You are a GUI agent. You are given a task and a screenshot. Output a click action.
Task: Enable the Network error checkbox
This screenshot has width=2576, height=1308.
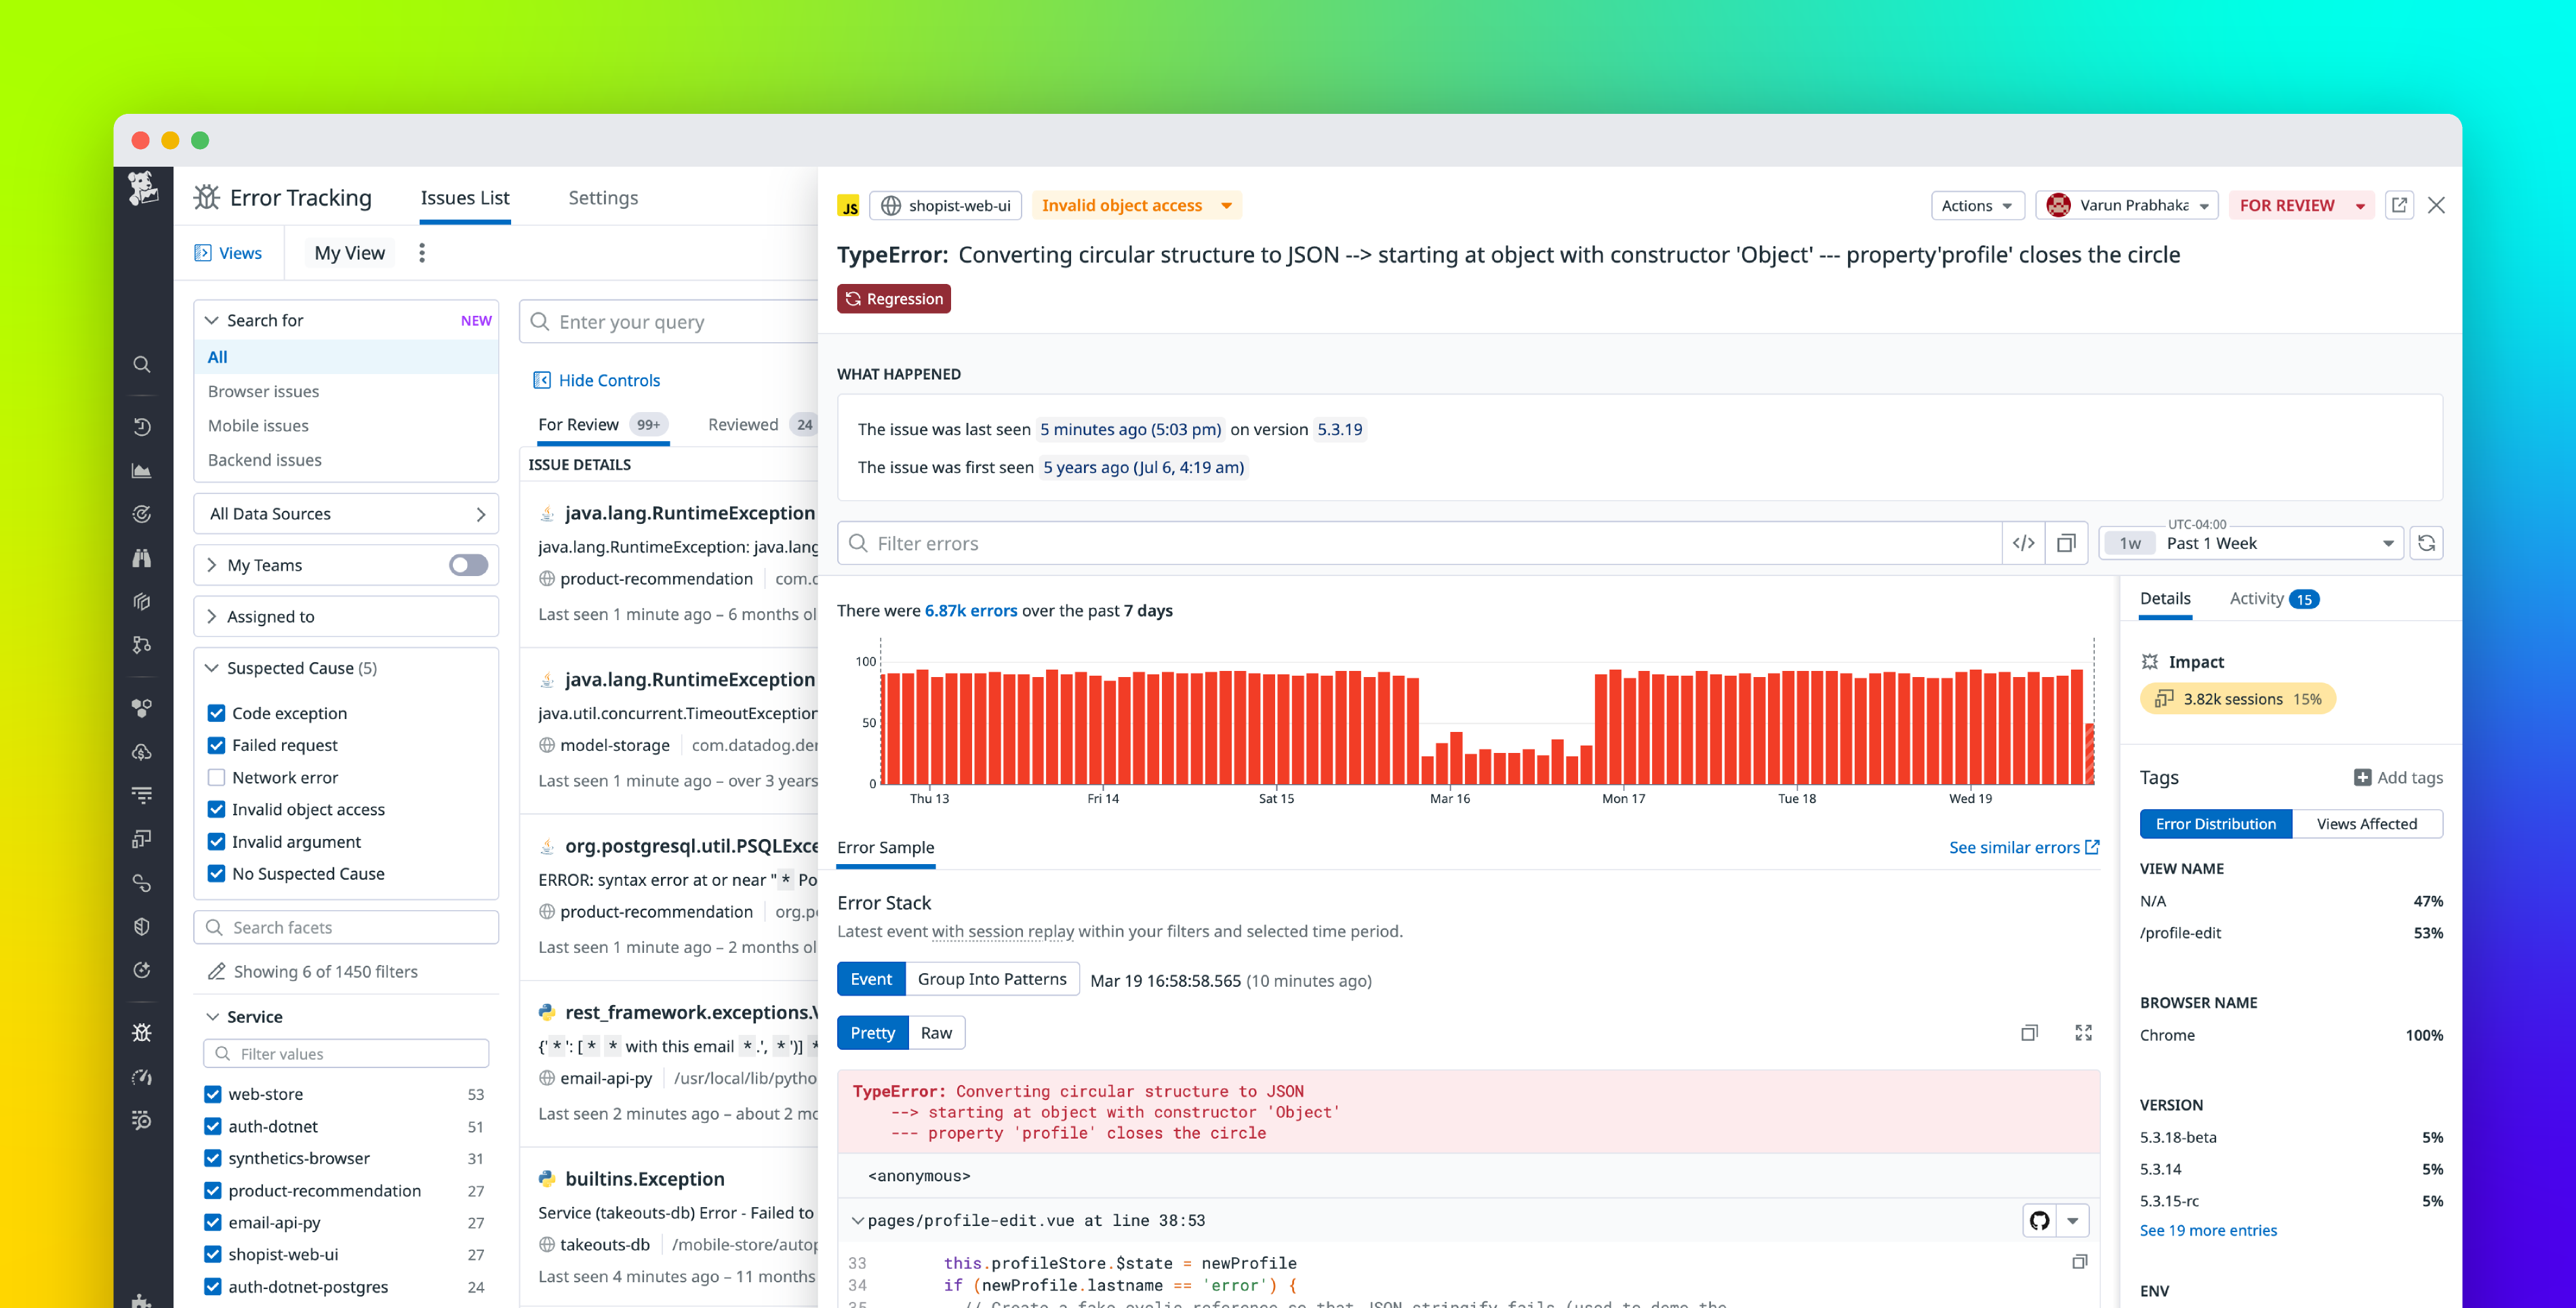tap(216, 777)
